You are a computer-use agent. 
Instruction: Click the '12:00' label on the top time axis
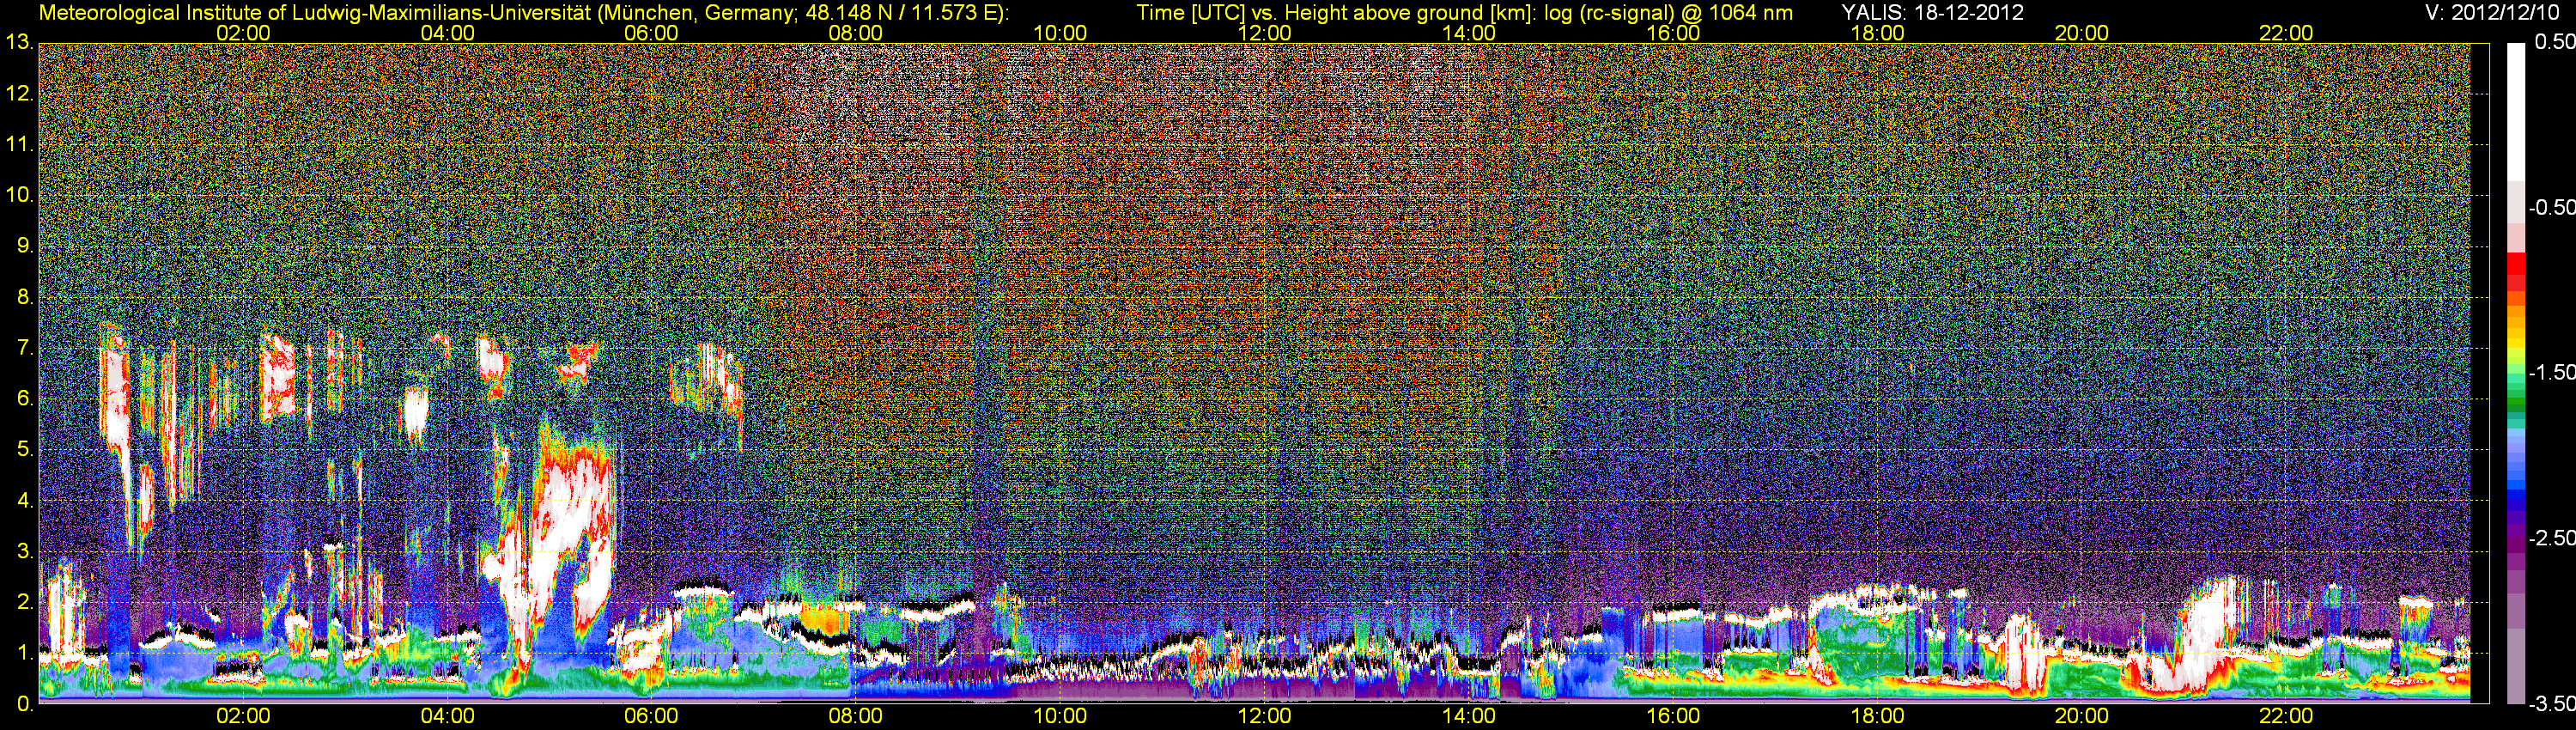pyautogui.click(x=1264, y=33)
